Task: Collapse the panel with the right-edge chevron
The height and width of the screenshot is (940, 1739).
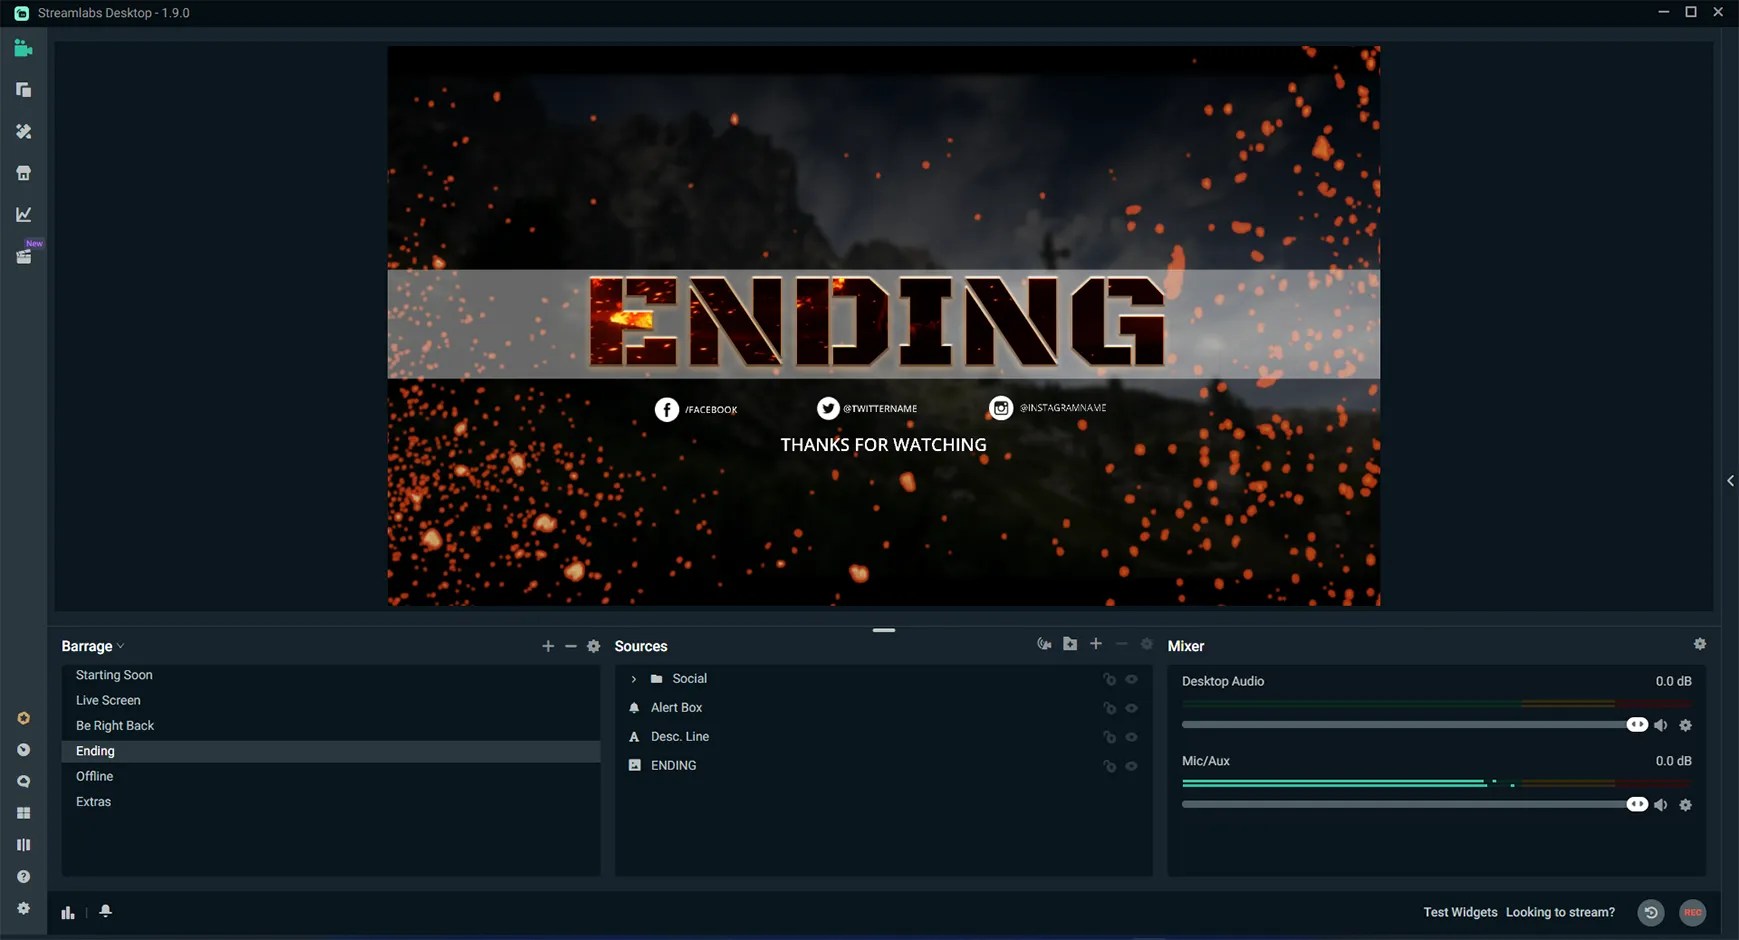Action: point(1731,480)
